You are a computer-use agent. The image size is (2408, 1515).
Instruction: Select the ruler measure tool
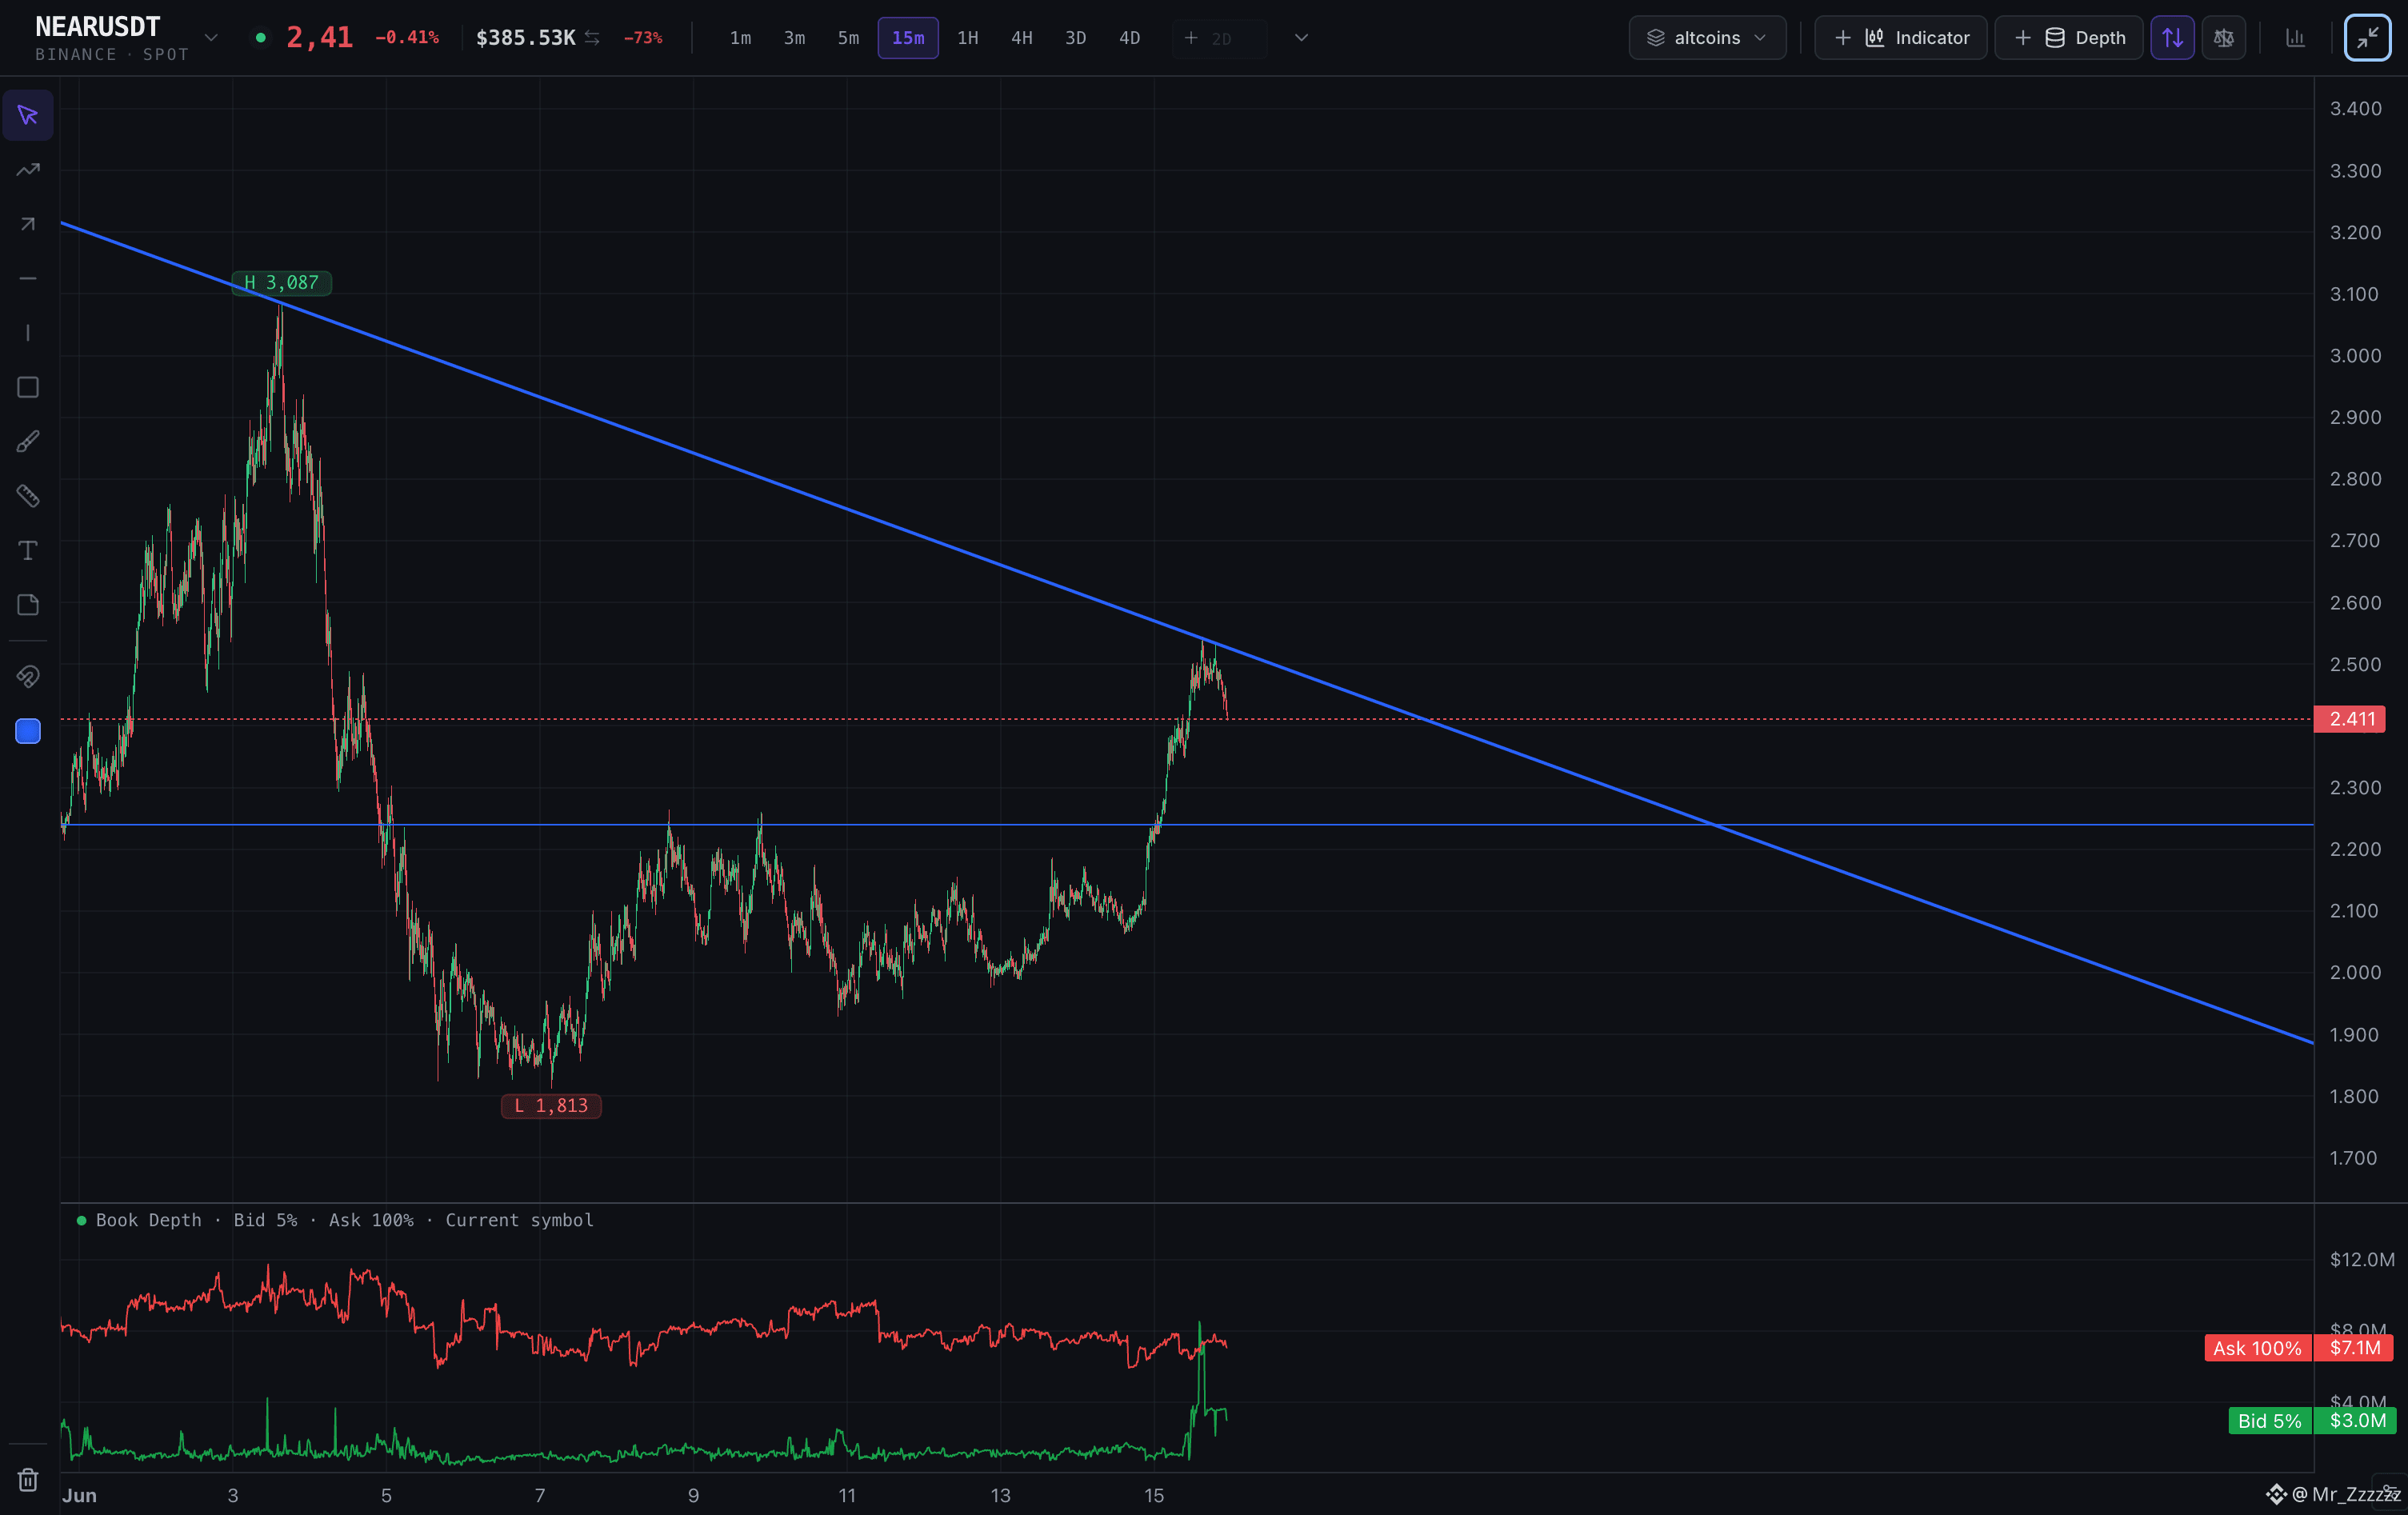(28, 496)
